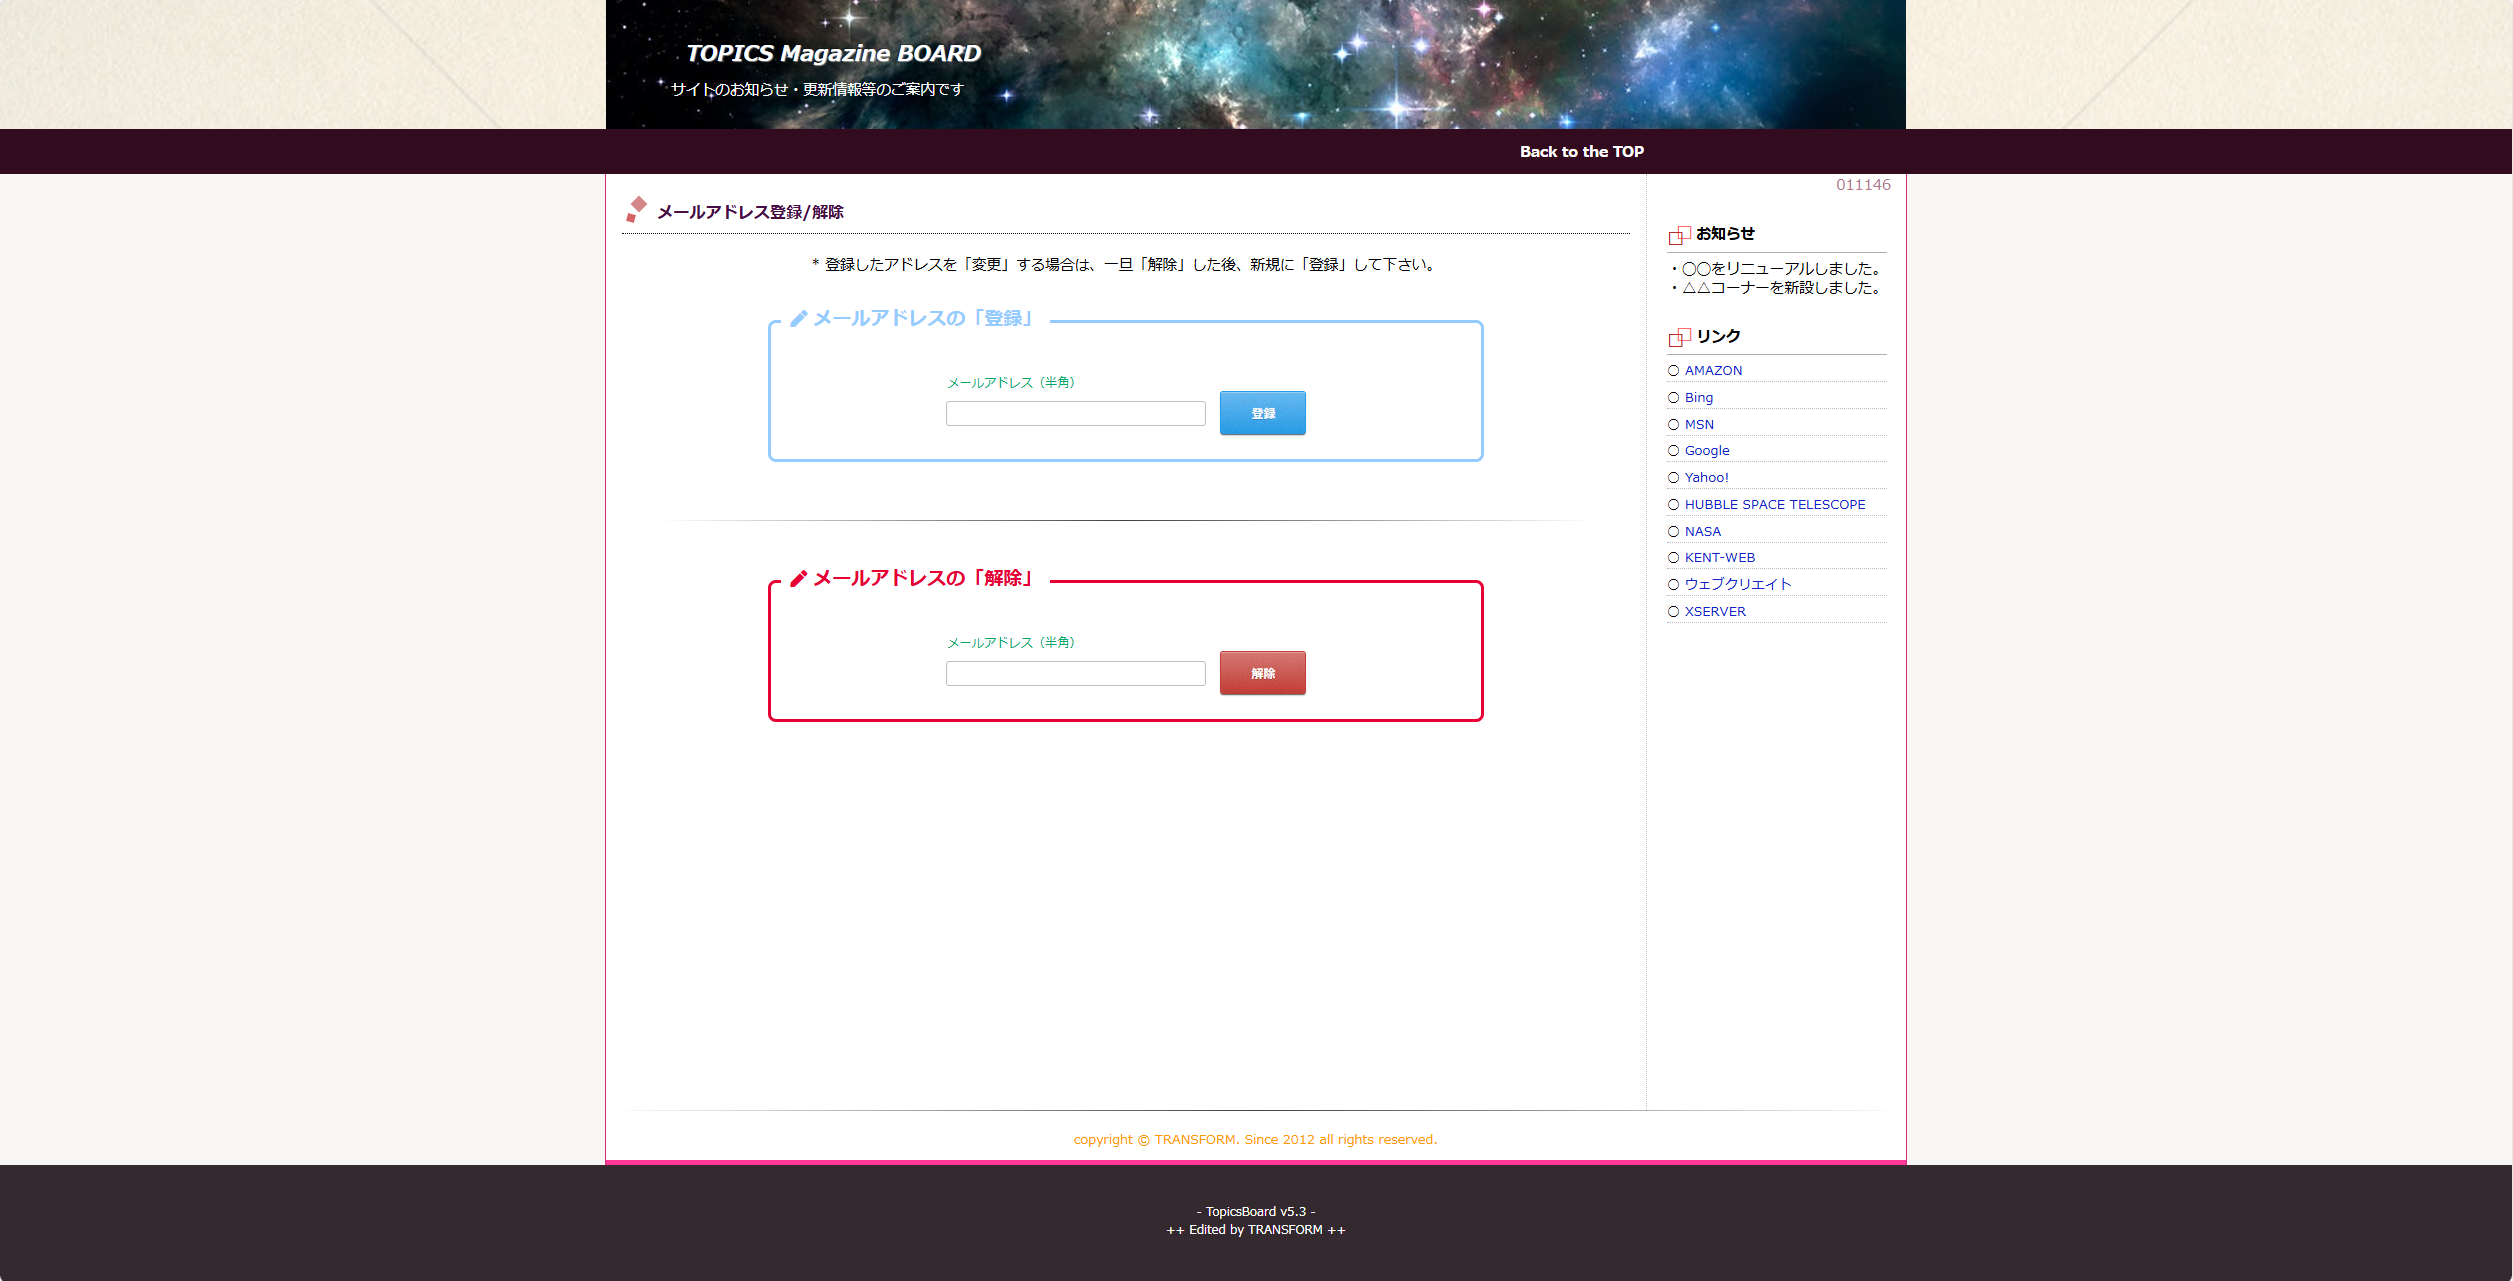The width and height of the screenshot is (2513, 1281).
Task: Focus the unsubscribe email address field
Action: pyautogui.click(x=1075, y=674)
